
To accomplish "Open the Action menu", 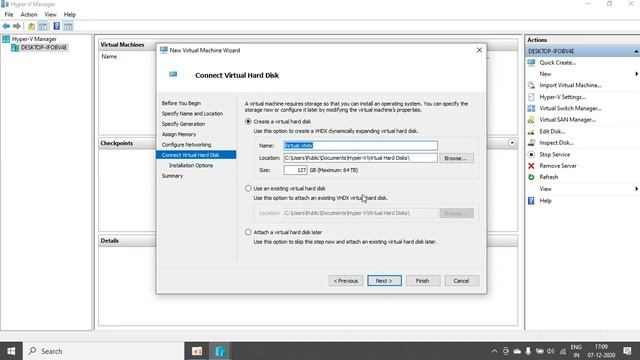I will pos(29,14).
